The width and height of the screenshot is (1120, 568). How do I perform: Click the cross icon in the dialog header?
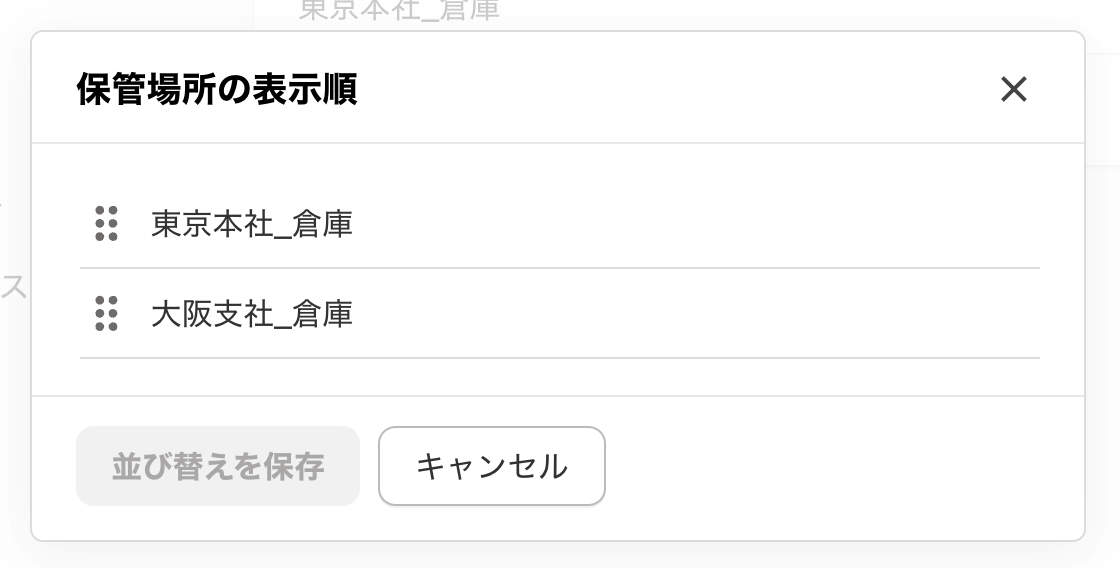1013,90
